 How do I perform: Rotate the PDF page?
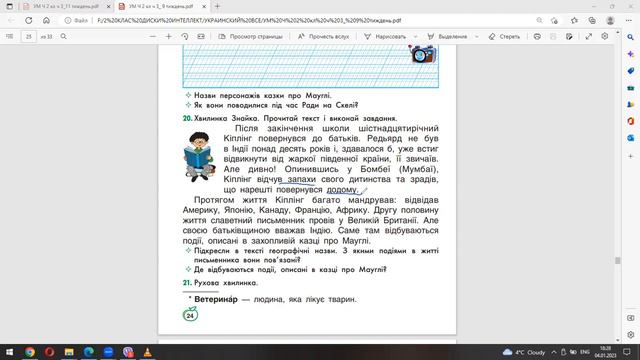[184, 36]
